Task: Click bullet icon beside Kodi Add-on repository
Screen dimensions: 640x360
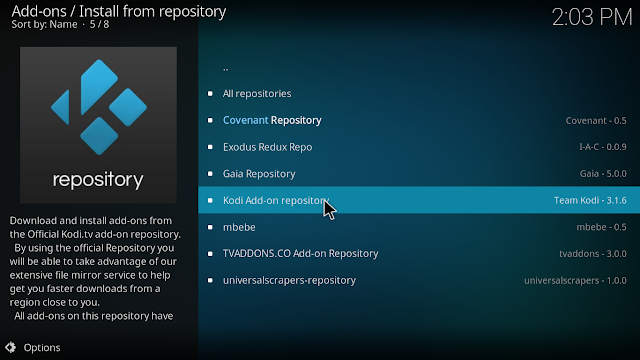Action: click(210, 200)
